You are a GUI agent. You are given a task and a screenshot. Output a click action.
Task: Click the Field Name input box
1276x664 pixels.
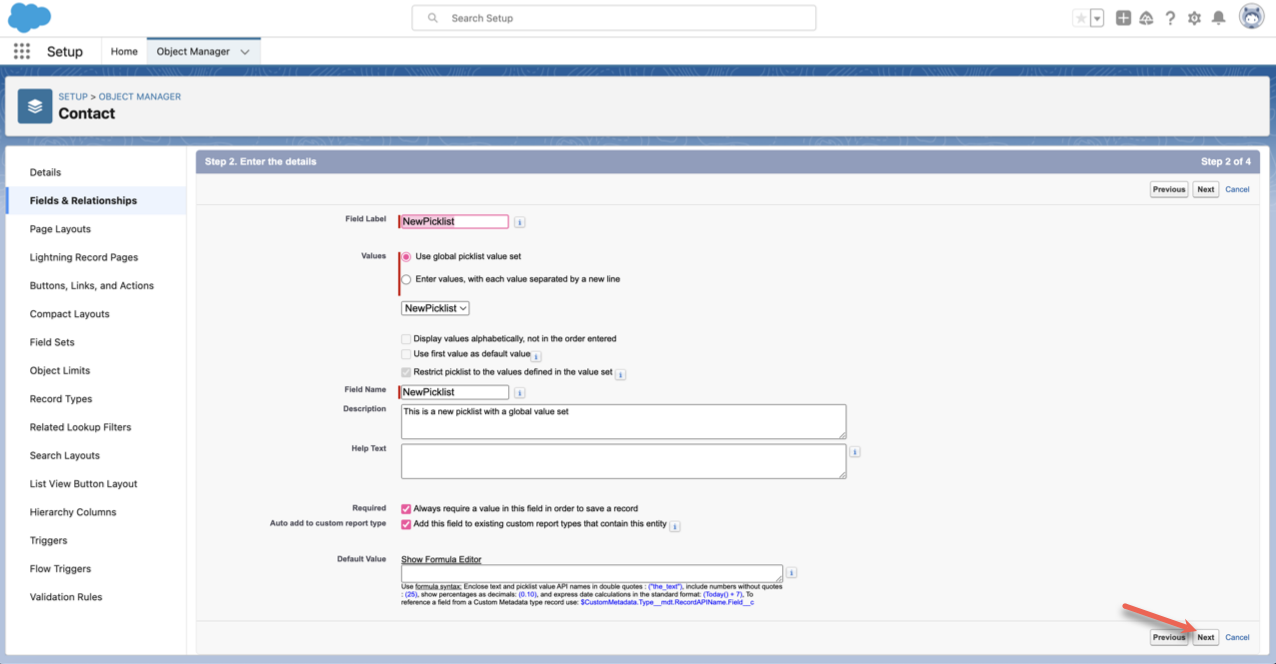pos(455,392)
